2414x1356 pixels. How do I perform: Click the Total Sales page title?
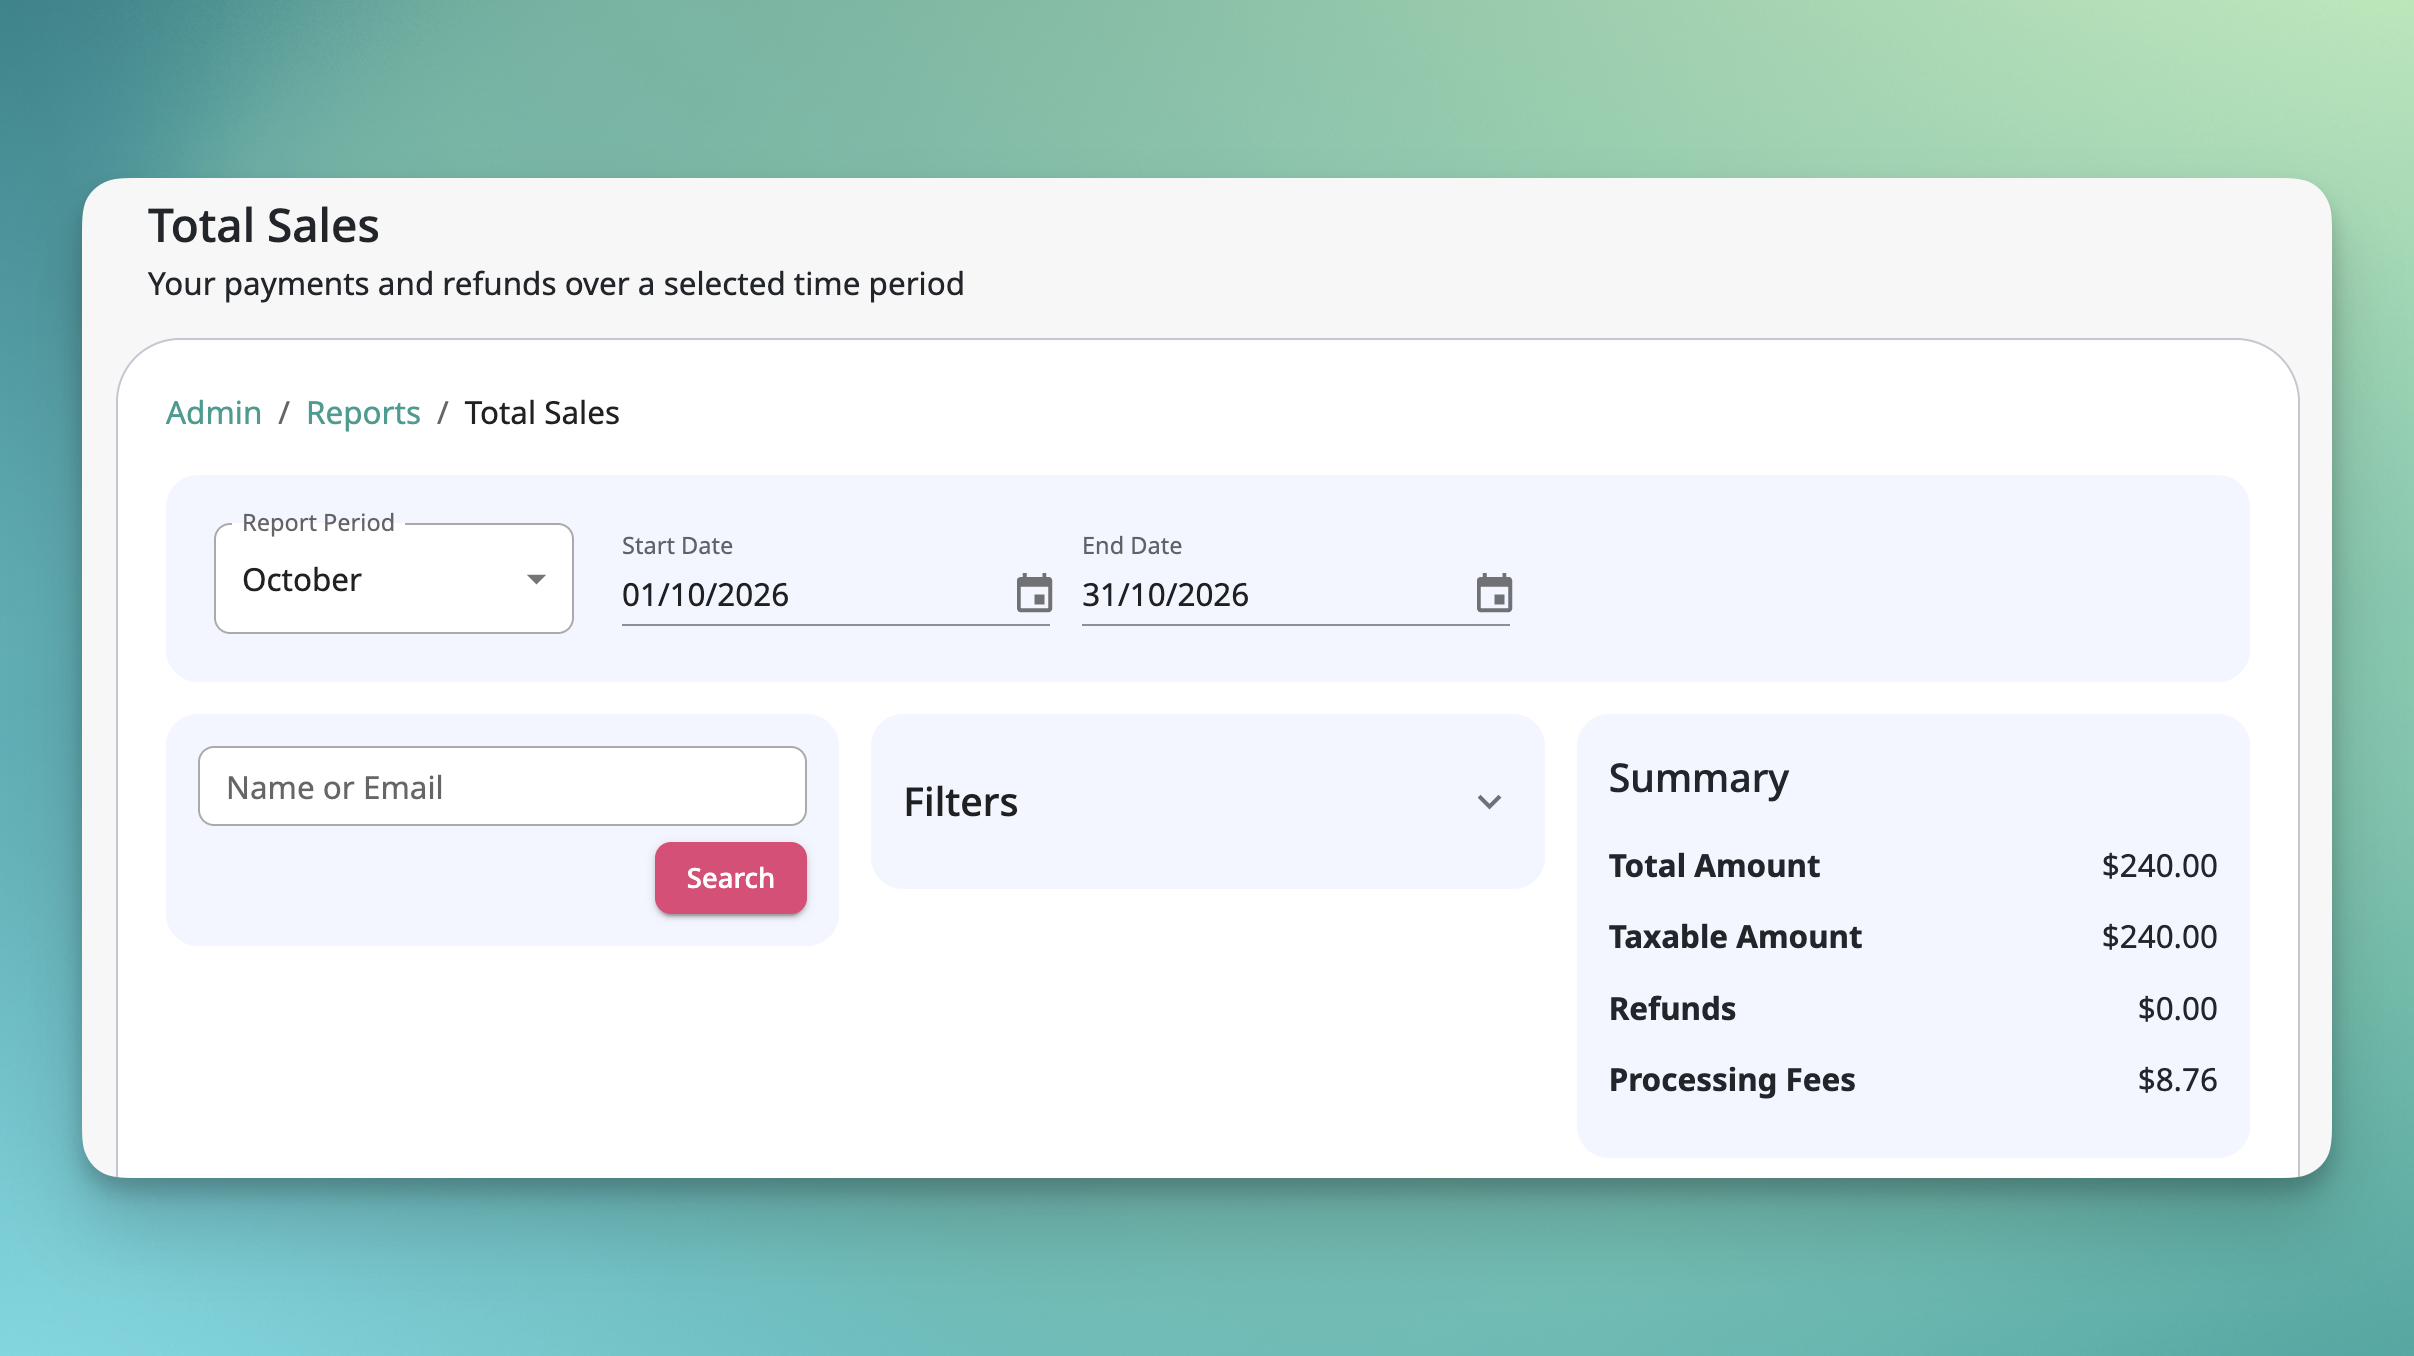tap(264, 226)
